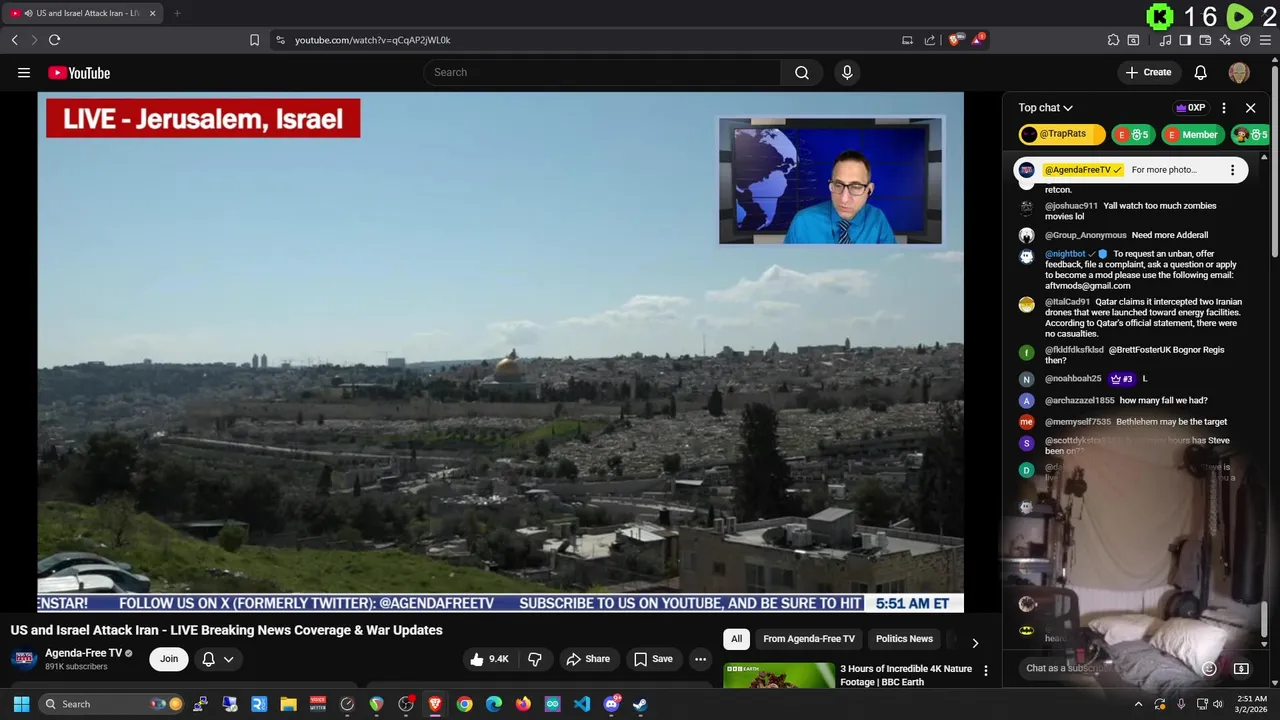Open browser main menu hamburger

1265,40
